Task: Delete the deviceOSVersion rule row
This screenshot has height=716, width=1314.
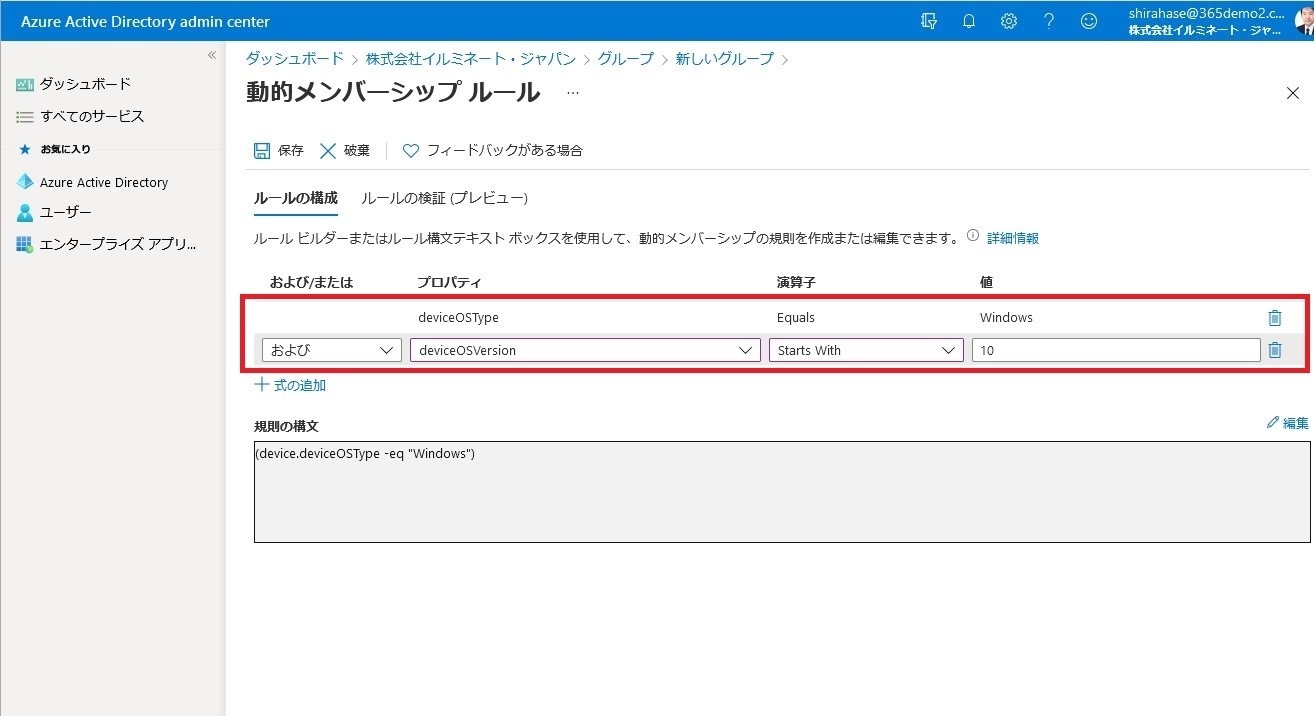Action: tap(1275, 350)
